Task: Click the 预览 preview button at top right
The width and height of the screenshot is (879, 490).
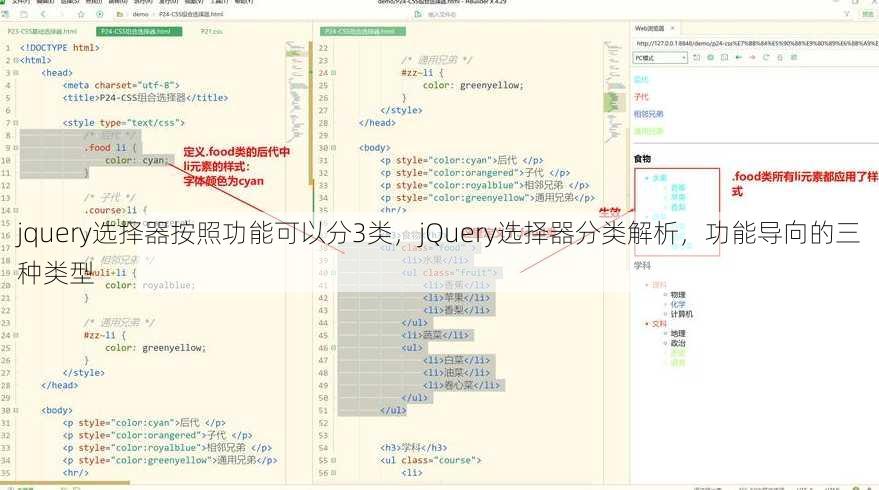Action: (868, 14)
